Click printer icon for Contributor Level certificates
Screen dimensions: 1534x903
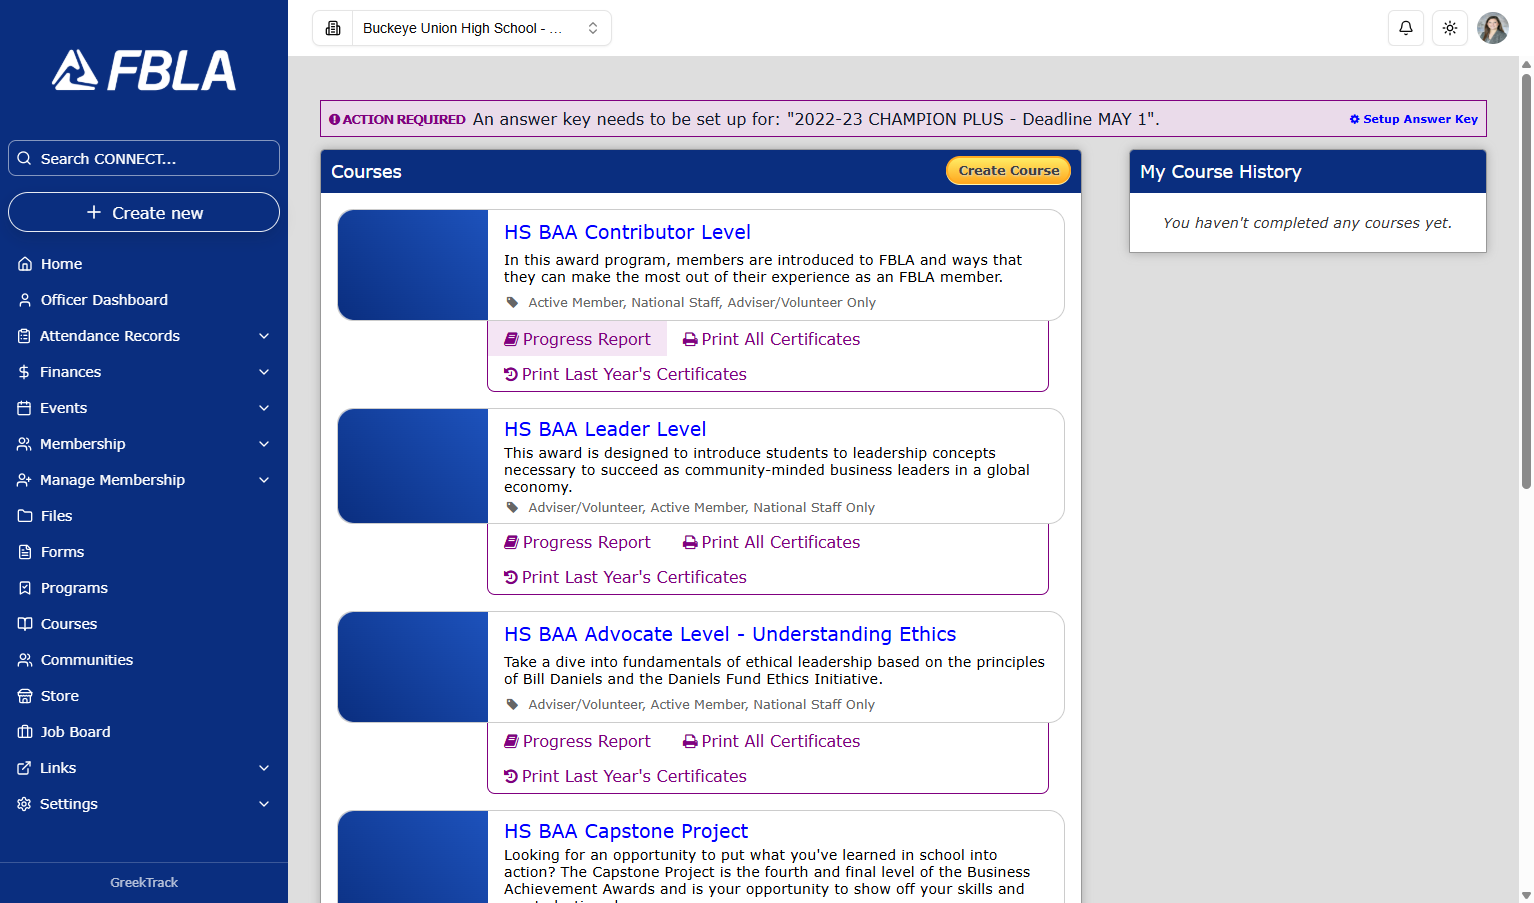(690, 340)
